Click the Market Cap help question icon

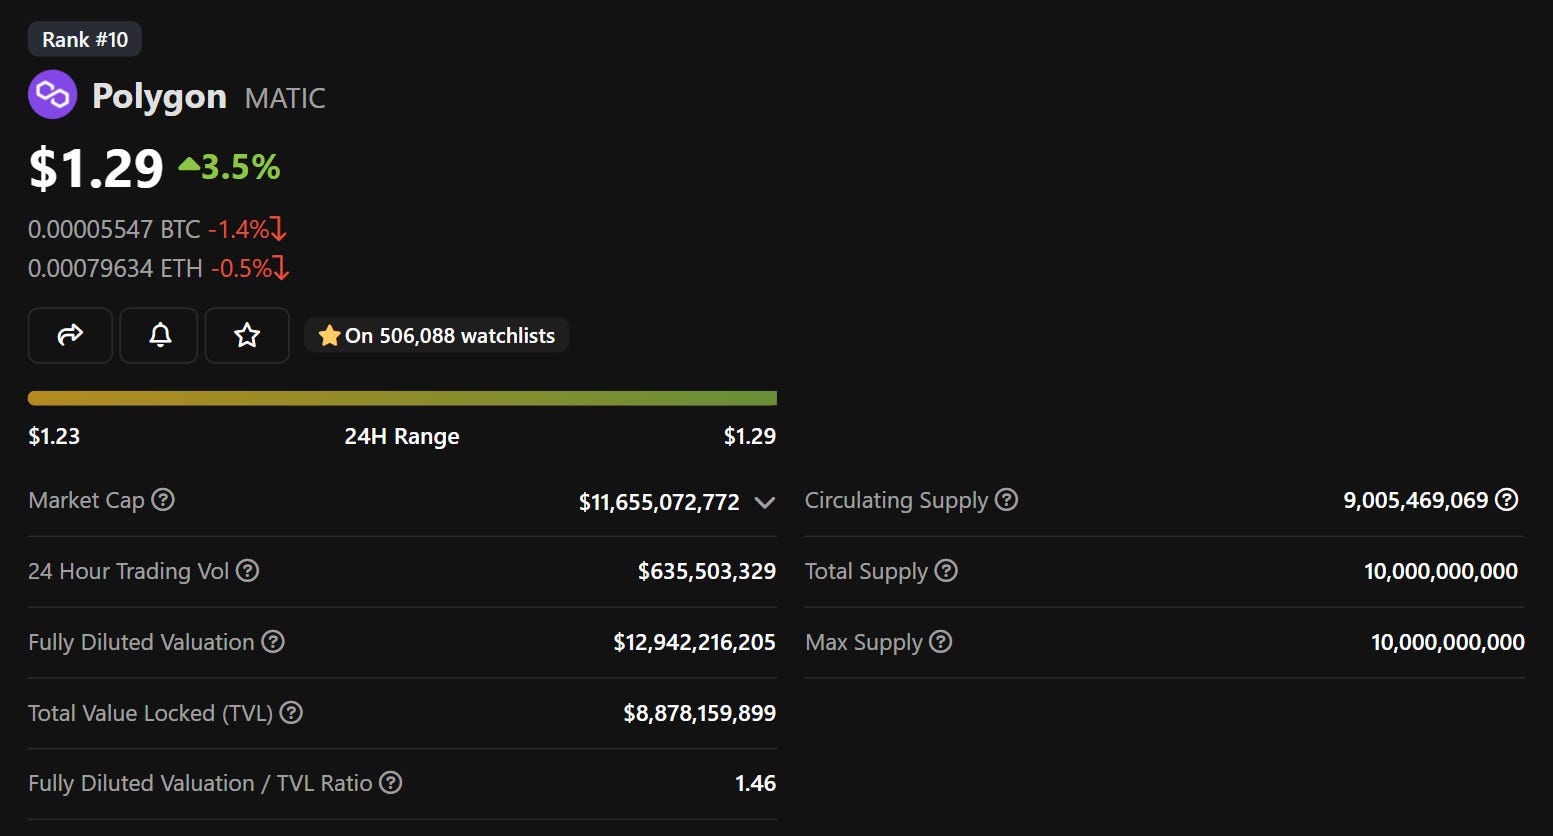point(163,499)
